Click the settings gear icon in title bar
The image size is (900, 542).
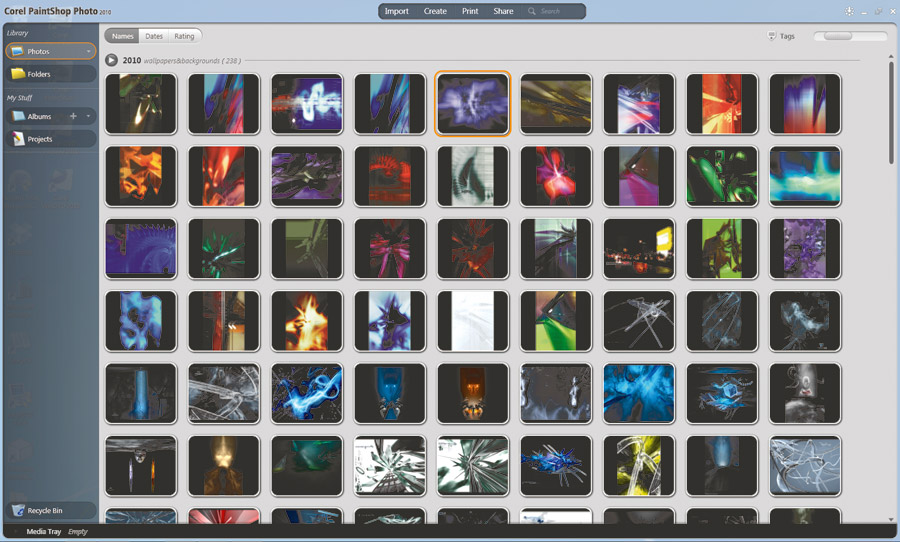click(848, 11)
